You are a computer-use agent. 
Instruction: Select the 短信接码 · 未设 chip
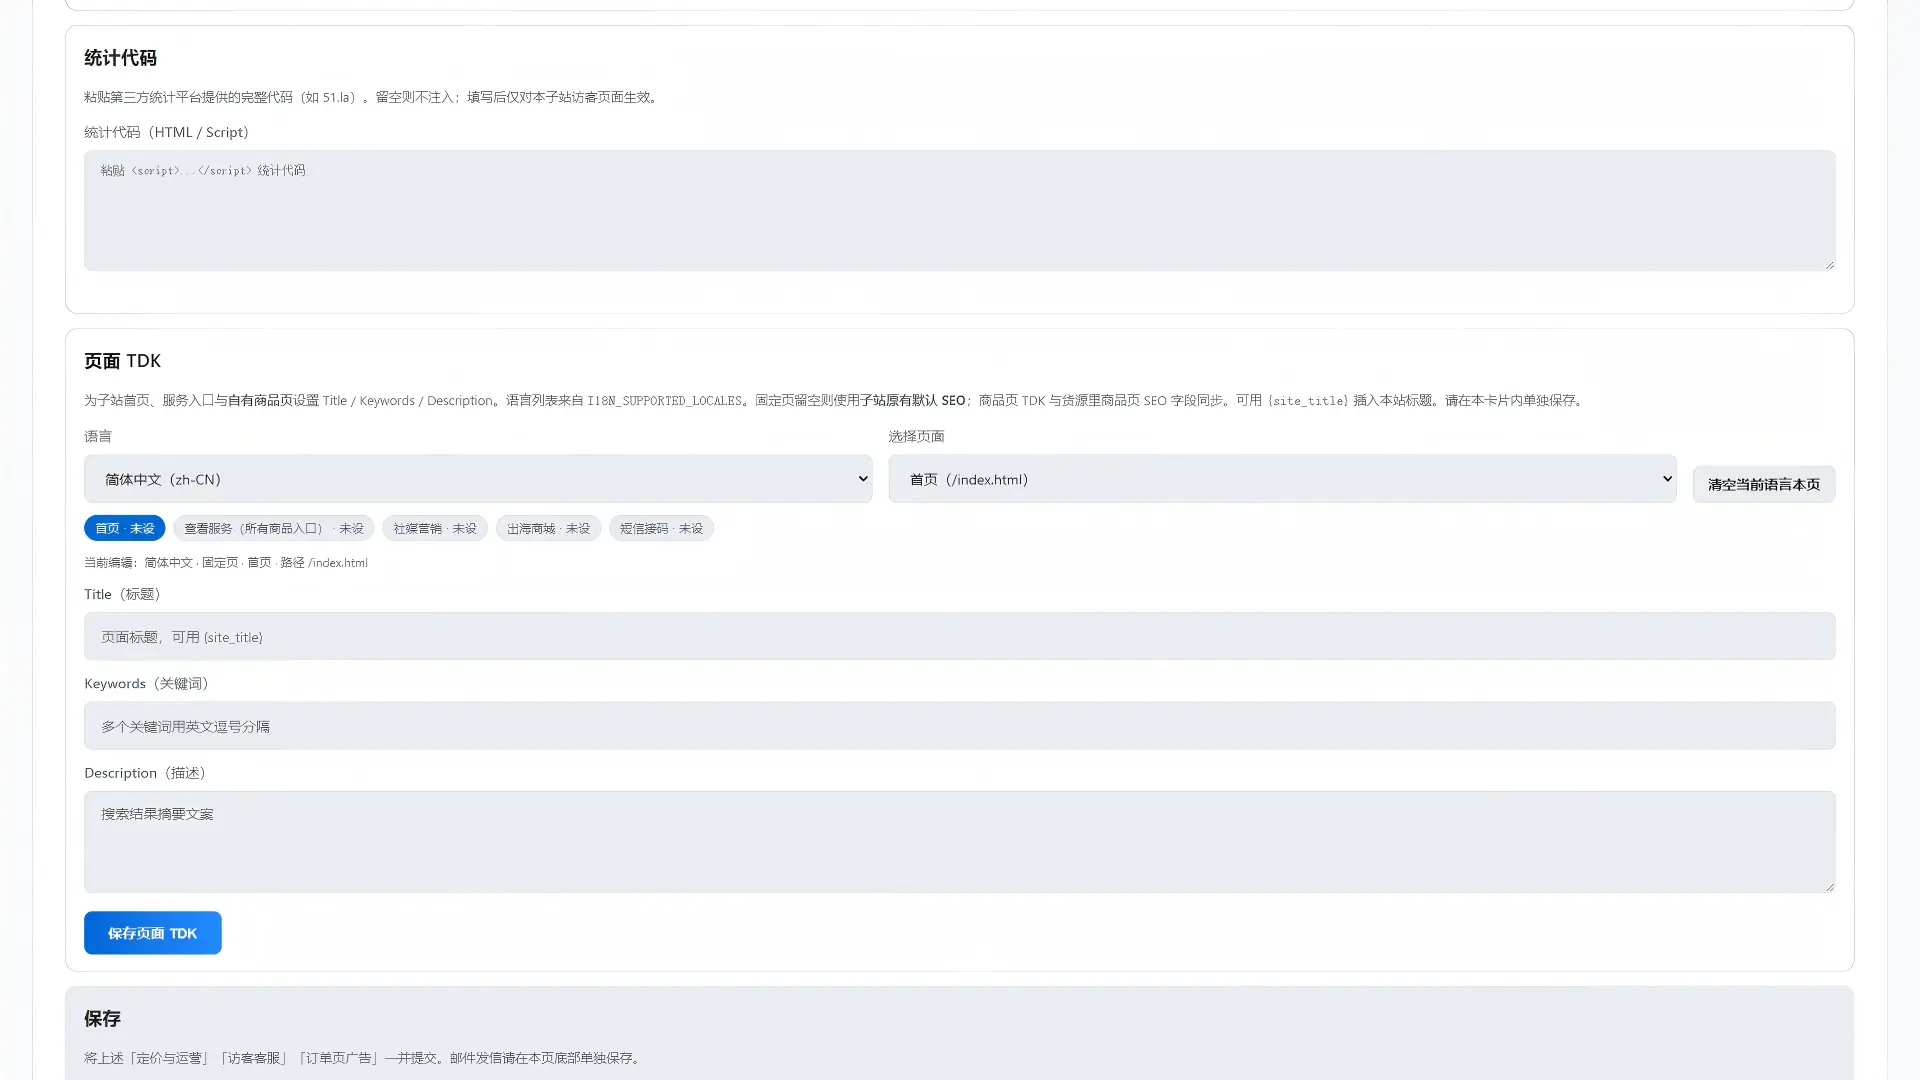click(x=661, y=528)
